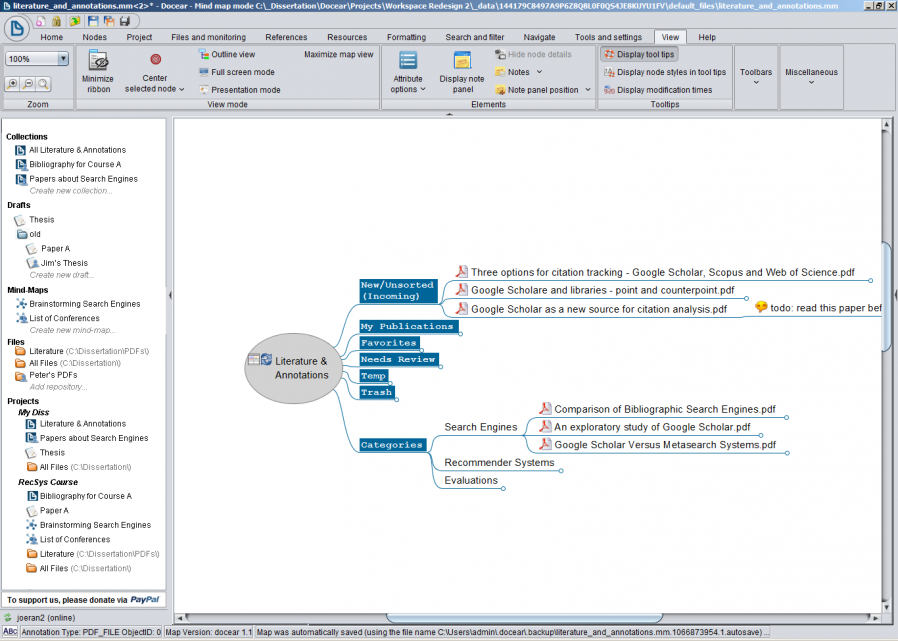
Task: Click the save map icon
Action: click(x=93, y=21)
